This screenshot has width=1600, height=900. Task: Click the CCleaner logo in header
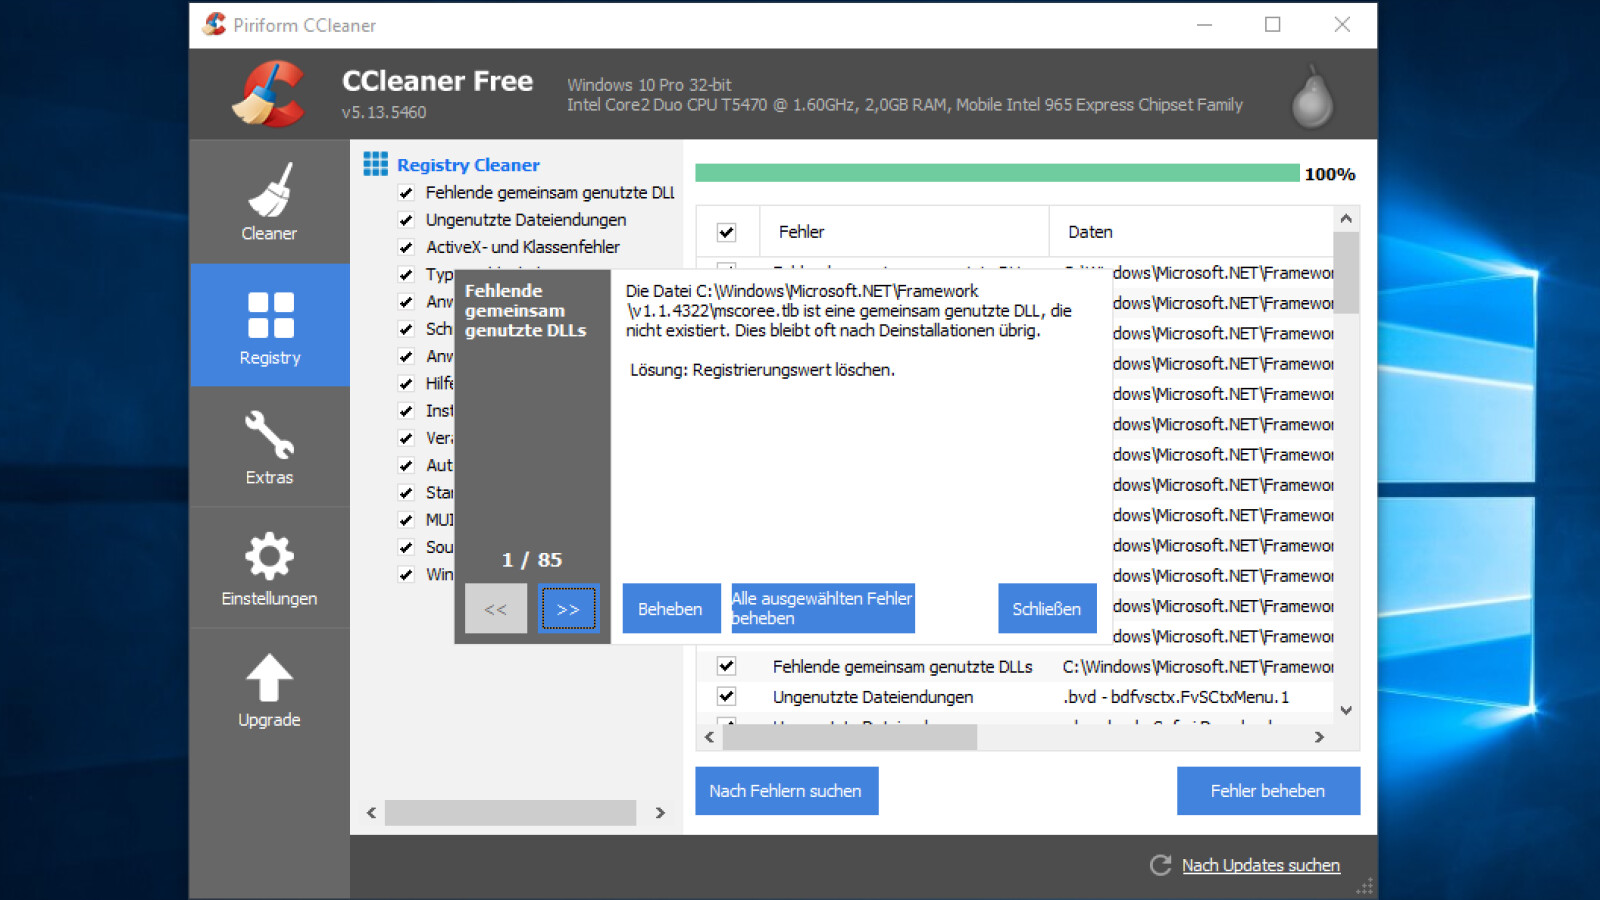tap(269, 94)
